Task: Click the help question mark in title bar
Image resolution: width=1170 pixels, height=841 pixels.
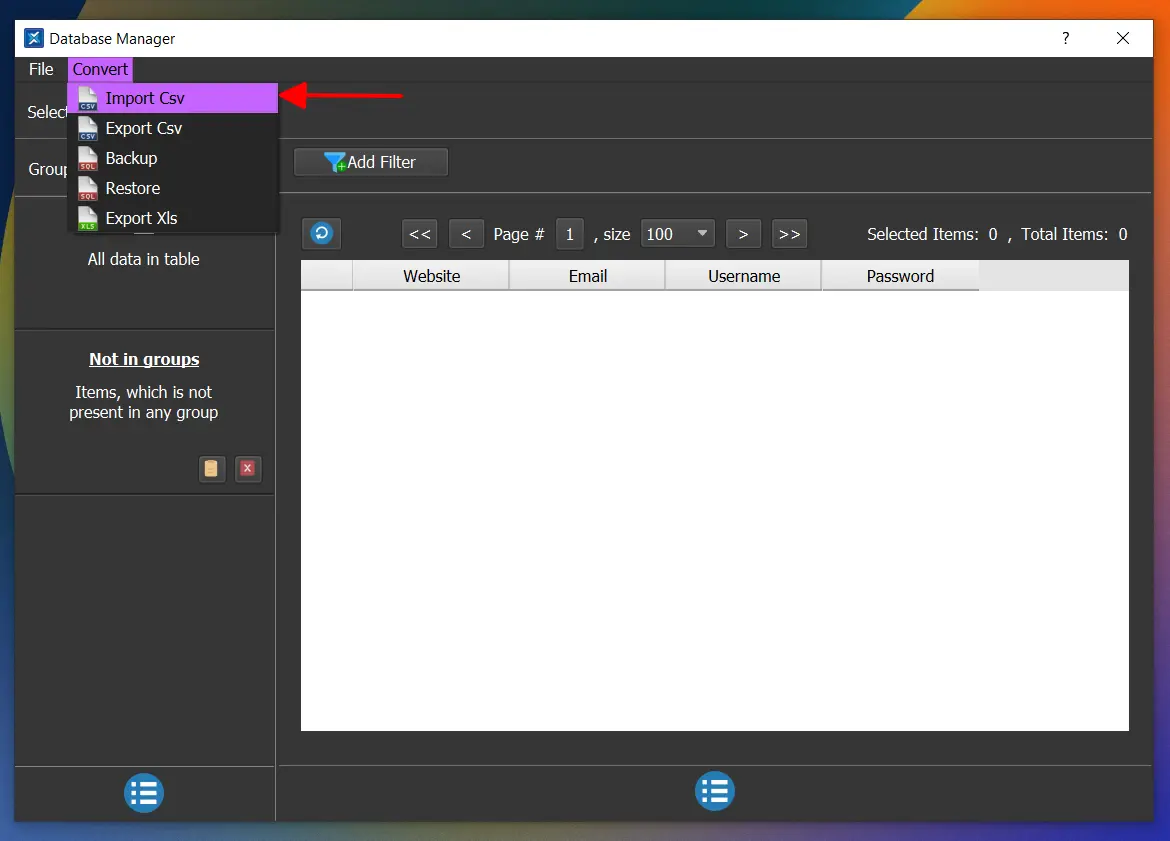Action: [x=1066, y=38]
